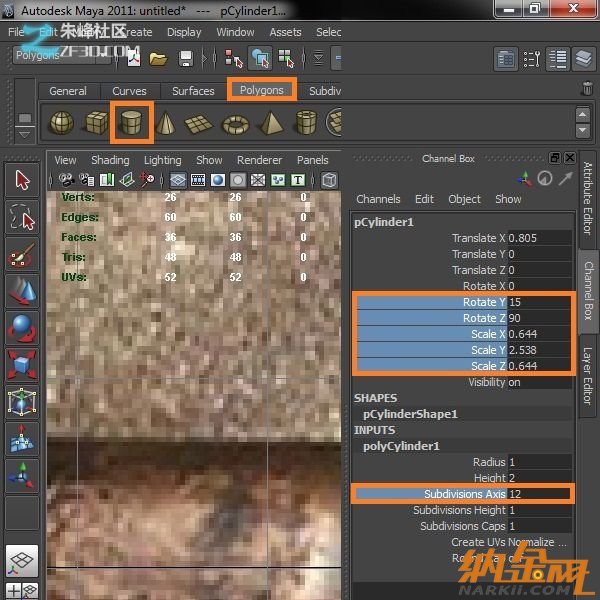The height and width of the screenshot is (600, 600).
Task: Create a polygon pipe from the shelf
Action: (x=307, y=122)
